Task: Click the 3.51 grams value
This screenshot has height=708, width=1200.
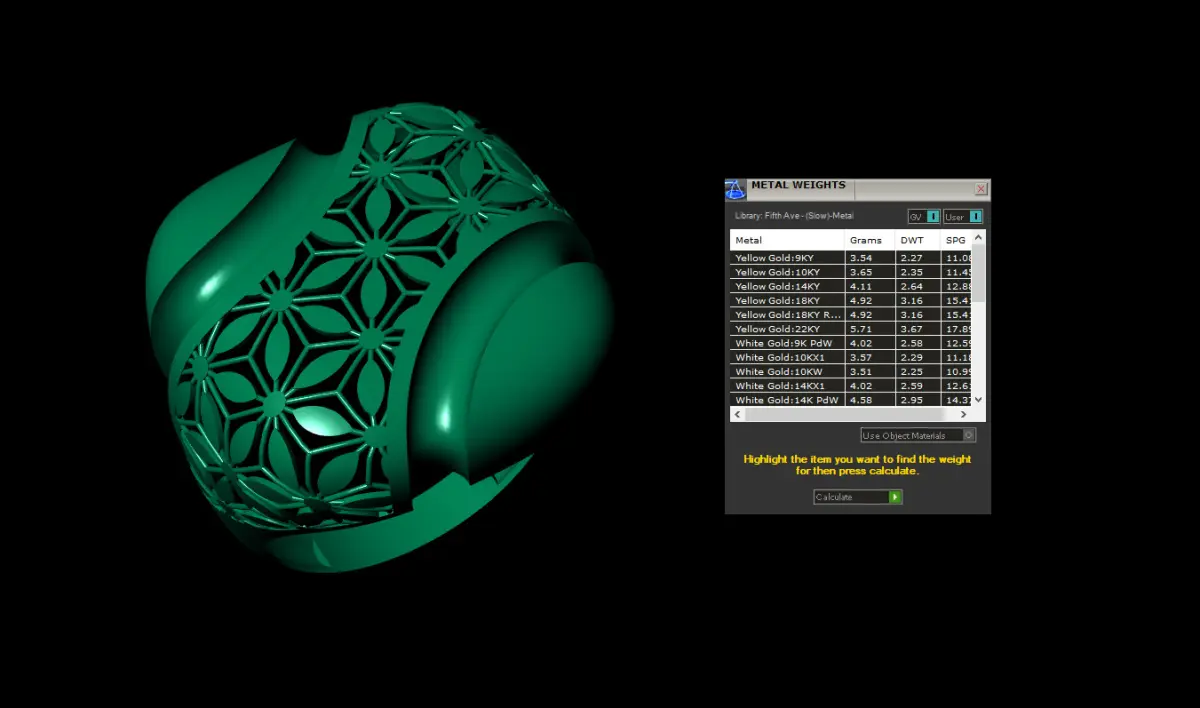Action: [x=859, y=371]
